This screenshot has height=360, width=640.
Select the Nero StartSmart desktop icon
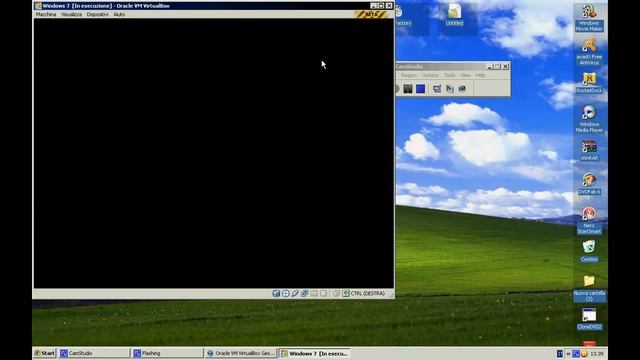(x=589, y=220)
